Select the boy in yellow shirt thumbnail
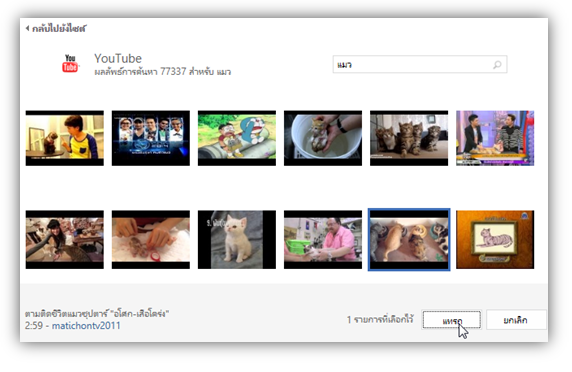This screenshot has height=372, width=572. pyautogui.click(x=65, y=138)
